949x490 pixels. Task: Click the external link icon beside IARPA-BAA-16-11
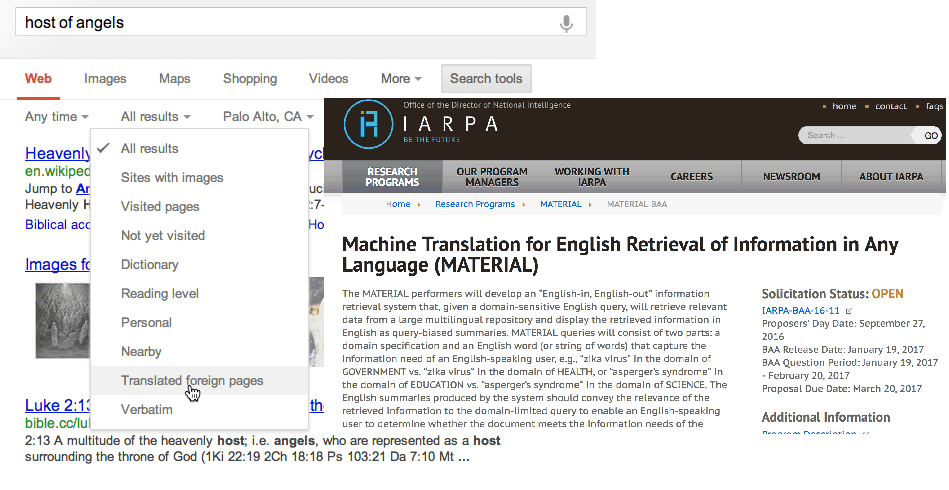point(849,311)
